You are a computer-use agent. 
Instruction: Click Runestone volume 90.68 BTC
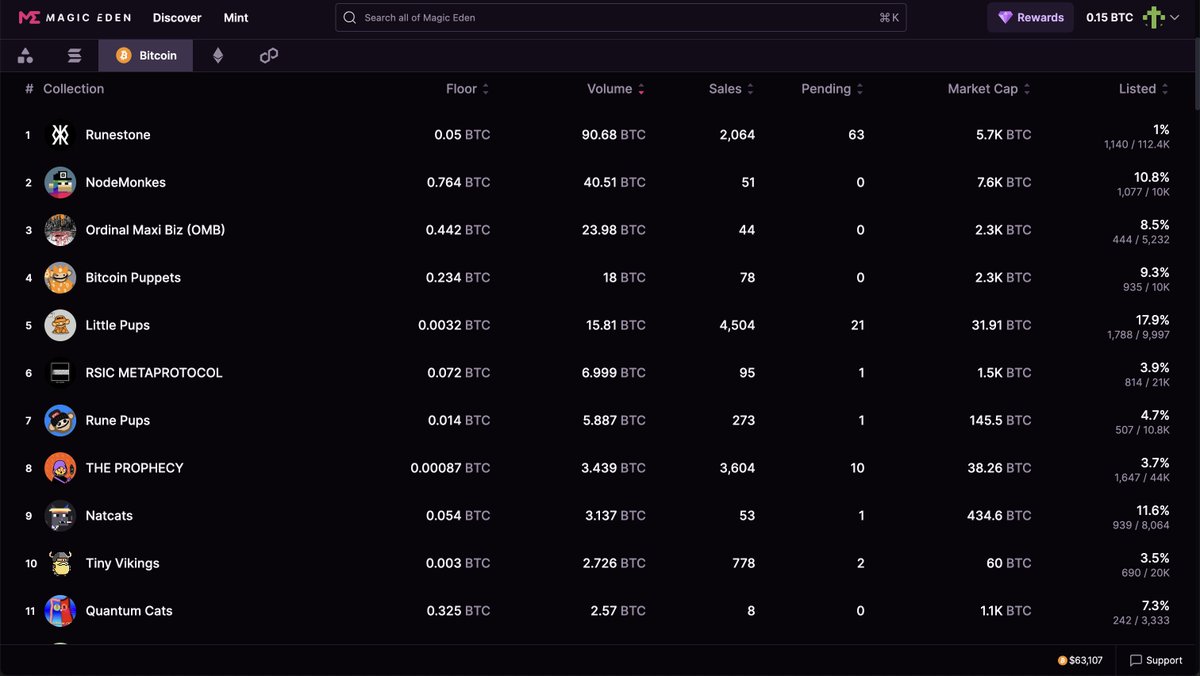[614, 135]
